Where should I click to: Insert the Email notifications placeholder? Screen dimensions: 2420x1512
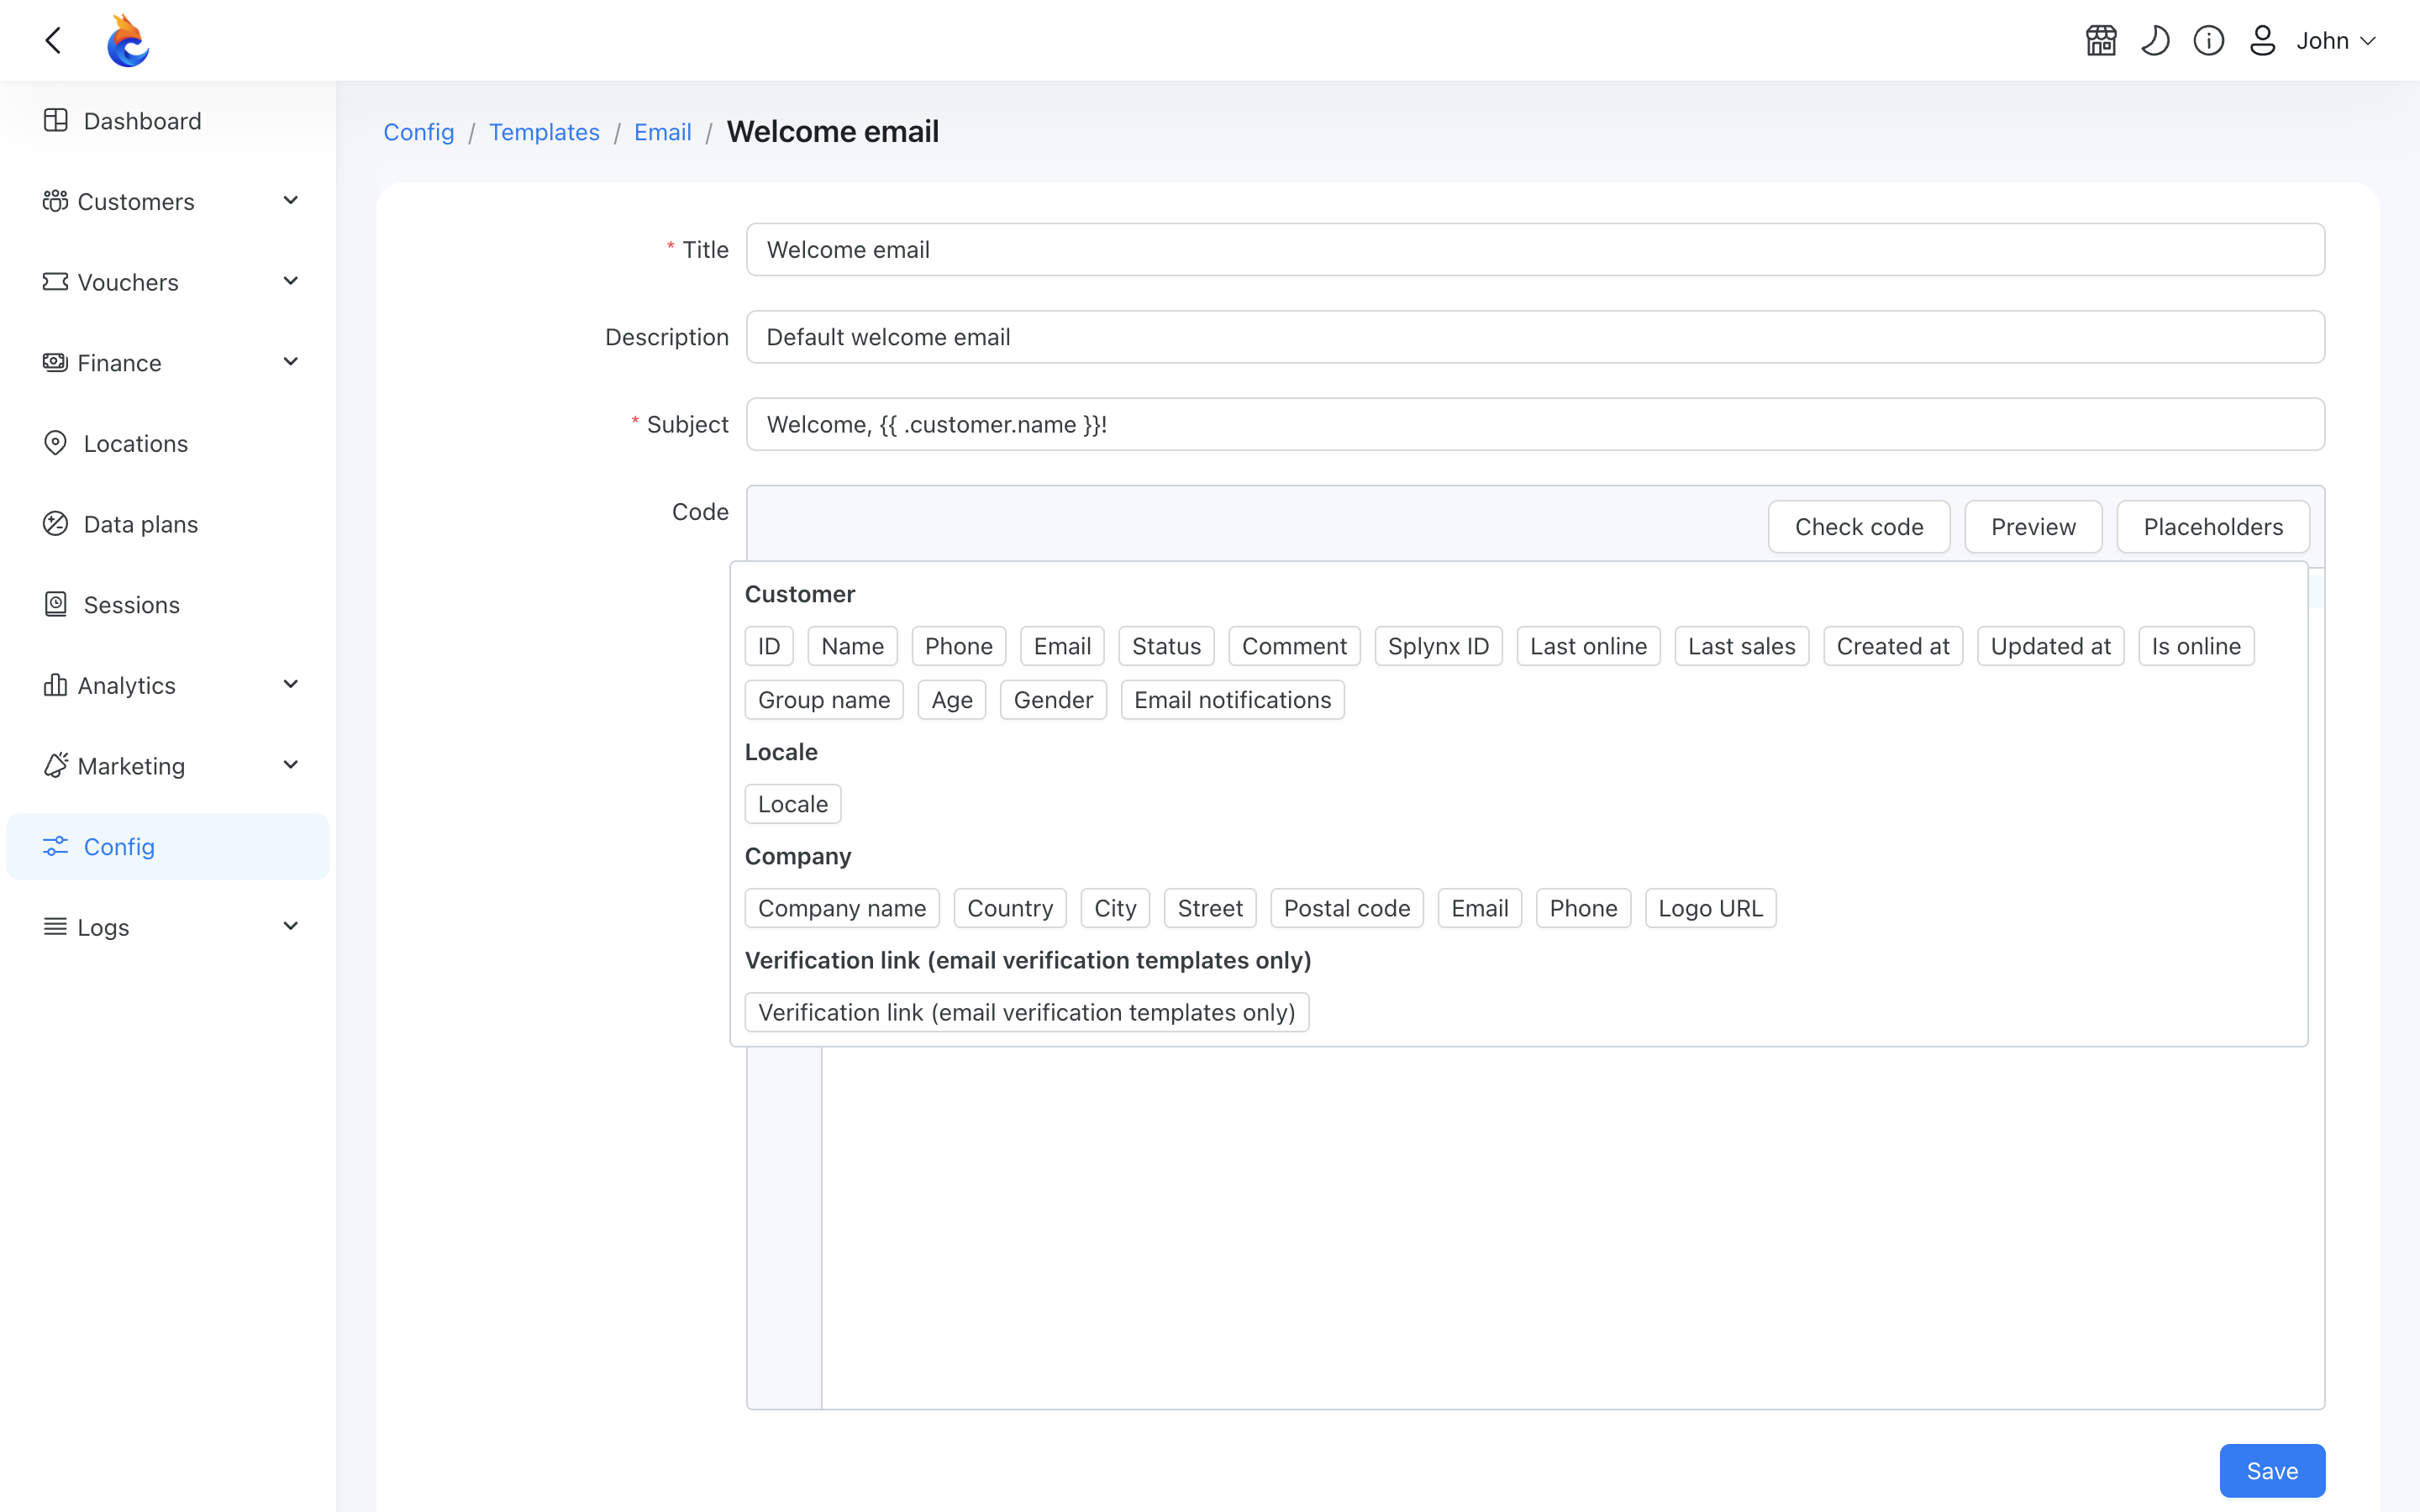[1232, 700]
